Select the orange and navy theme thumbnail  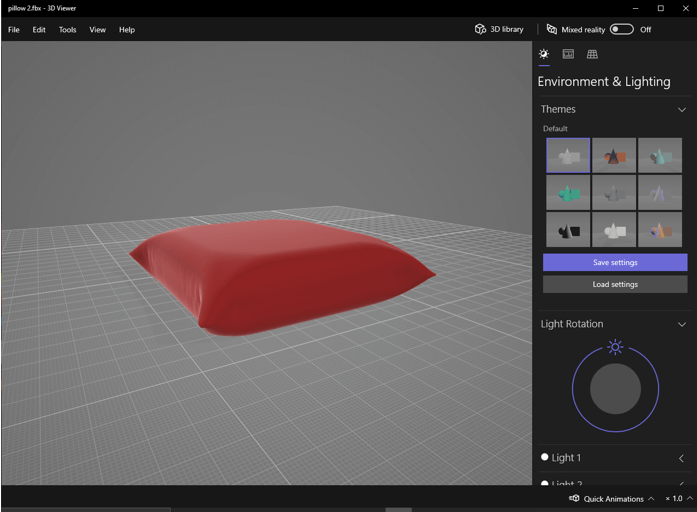tap(614, 155)
